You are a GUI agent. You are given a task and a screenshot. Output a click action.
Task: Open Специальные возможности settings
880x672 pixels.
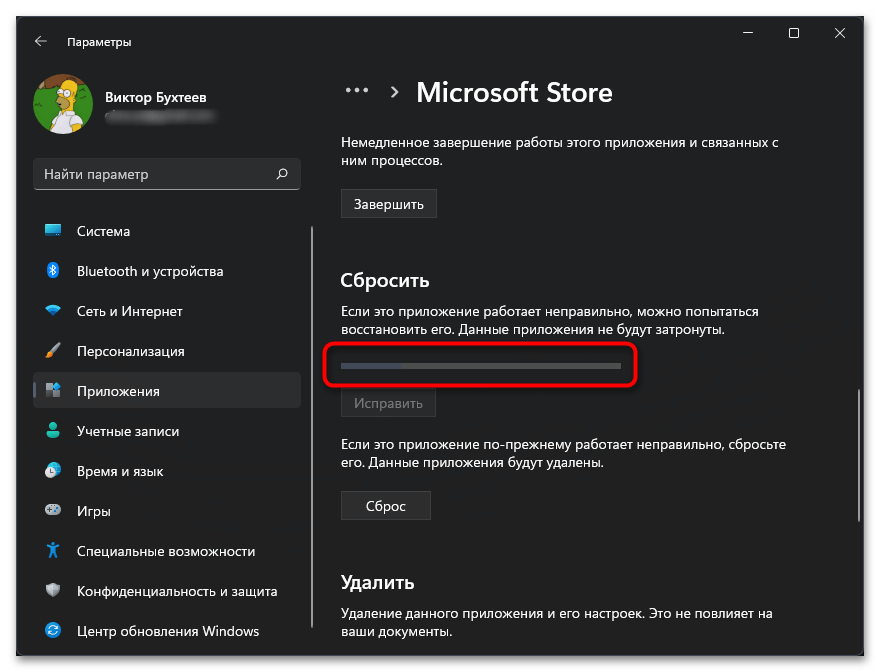[165, 551]
